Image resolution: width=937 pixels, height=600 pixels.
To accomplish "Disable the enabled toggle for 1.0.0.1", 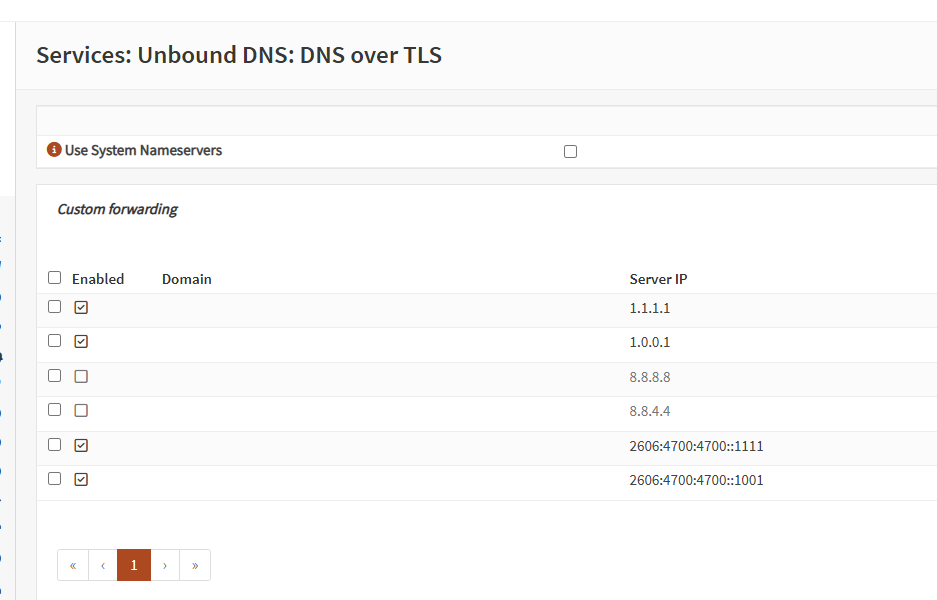I will 81,342.
